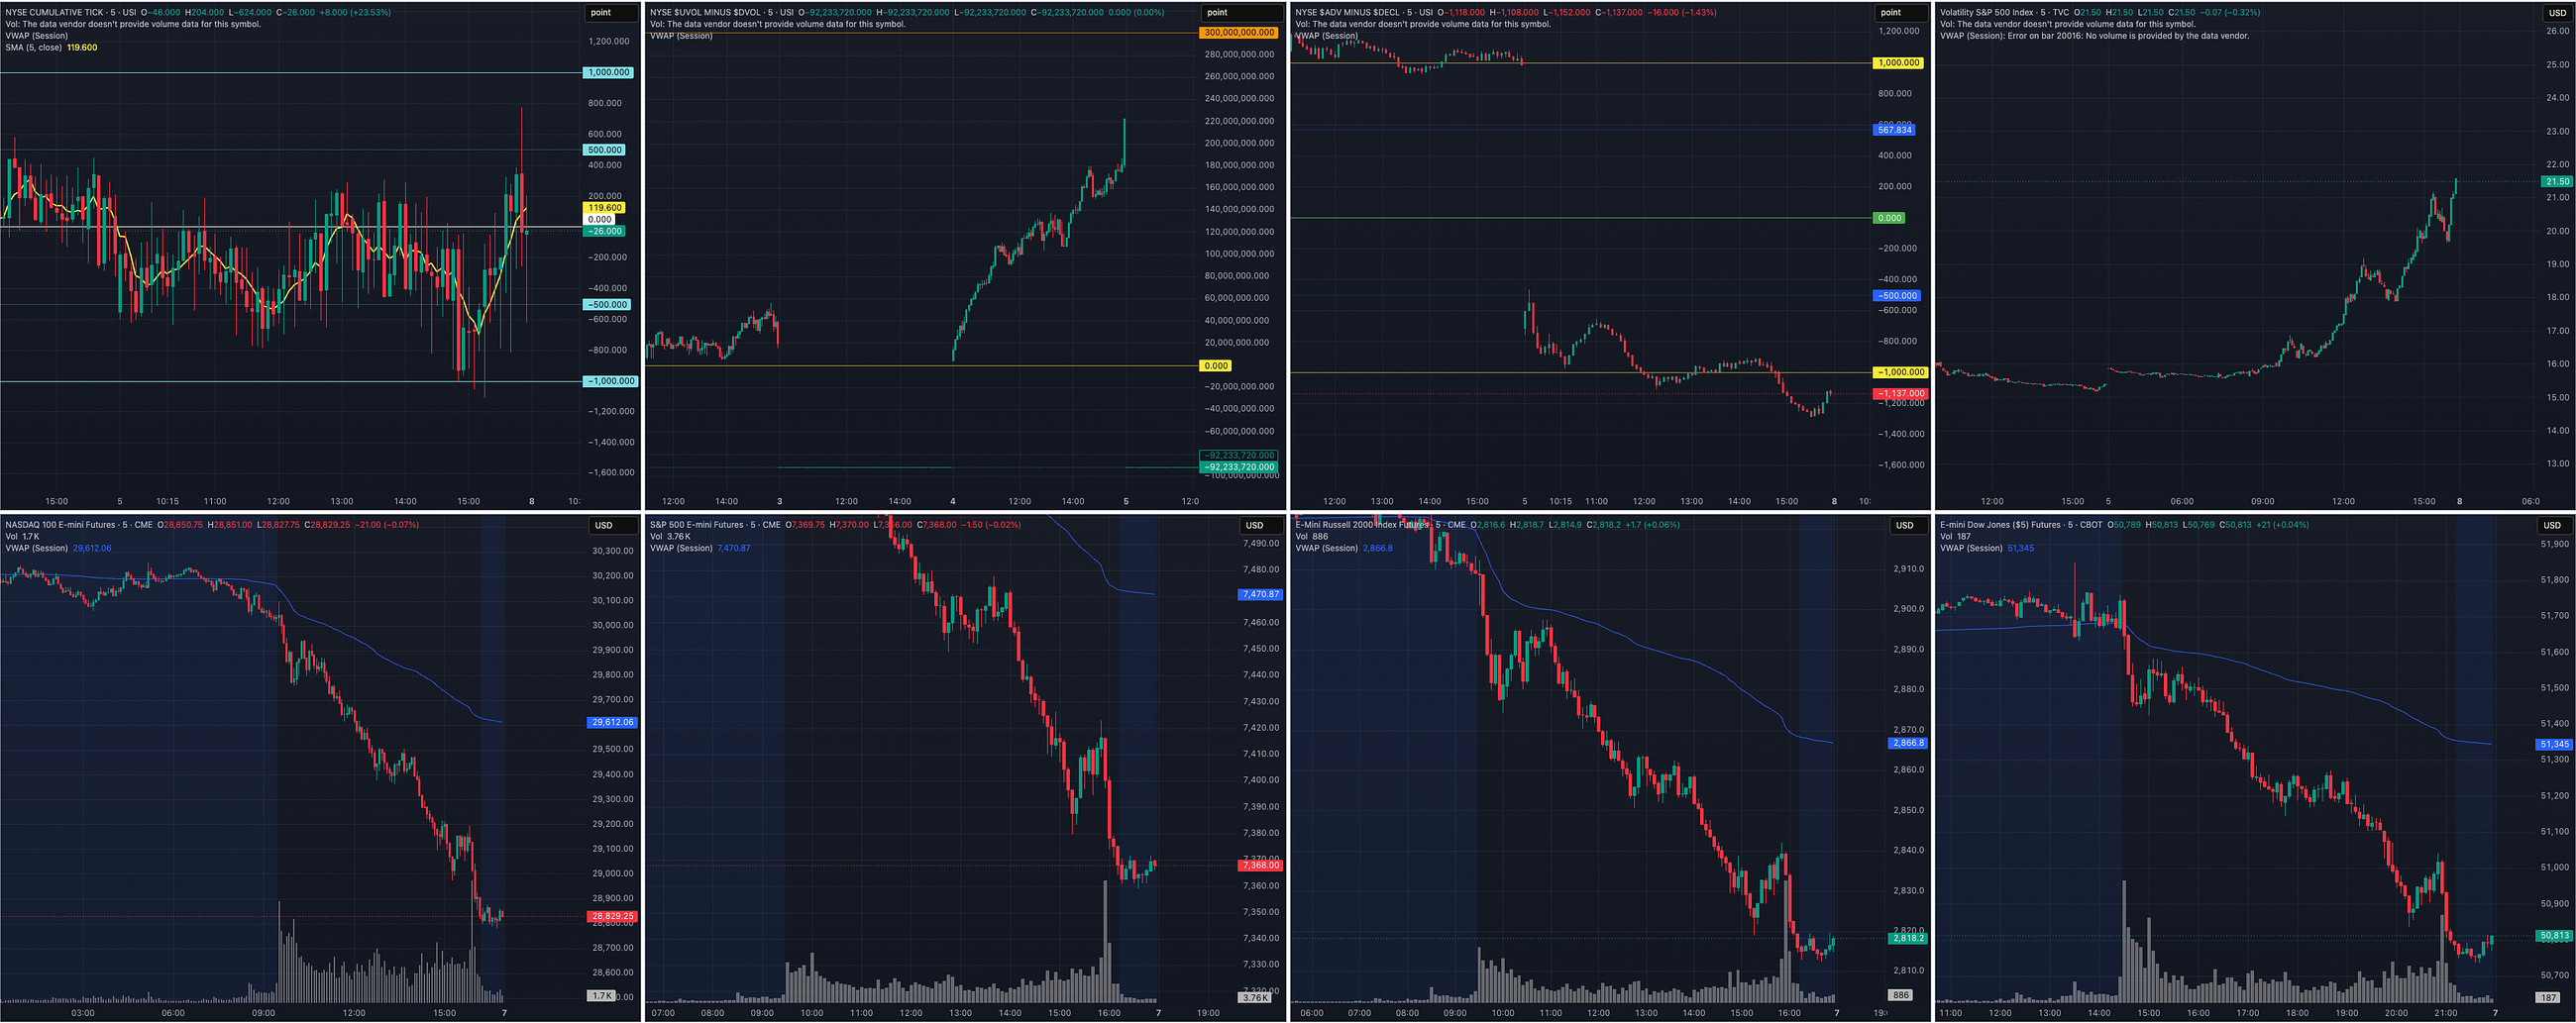The image size is (2576, 1023).
Task: Click the 03:00 time label on NASDAQ chart axis
Action: [83, 1013]
